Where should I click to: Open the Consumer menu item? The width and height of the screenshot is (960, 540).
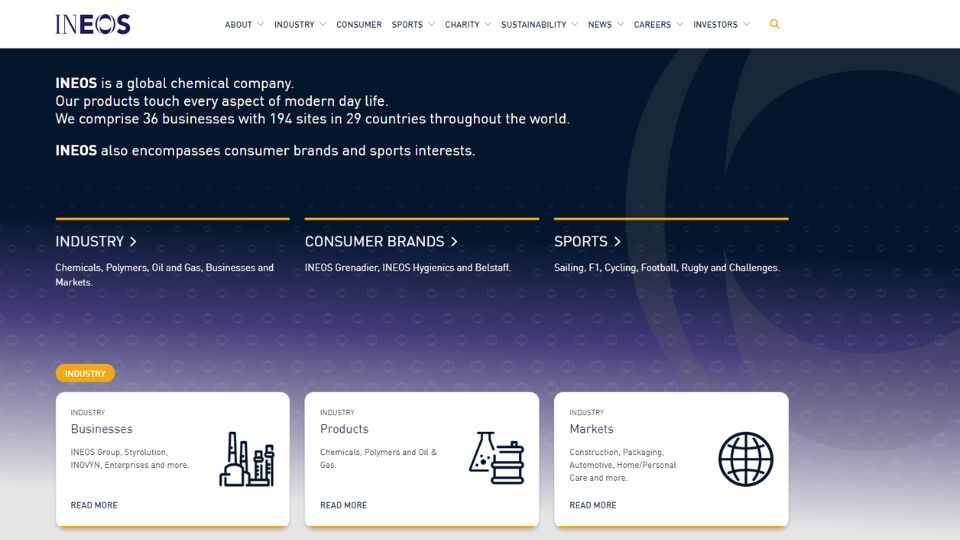(x=359, y=24)
